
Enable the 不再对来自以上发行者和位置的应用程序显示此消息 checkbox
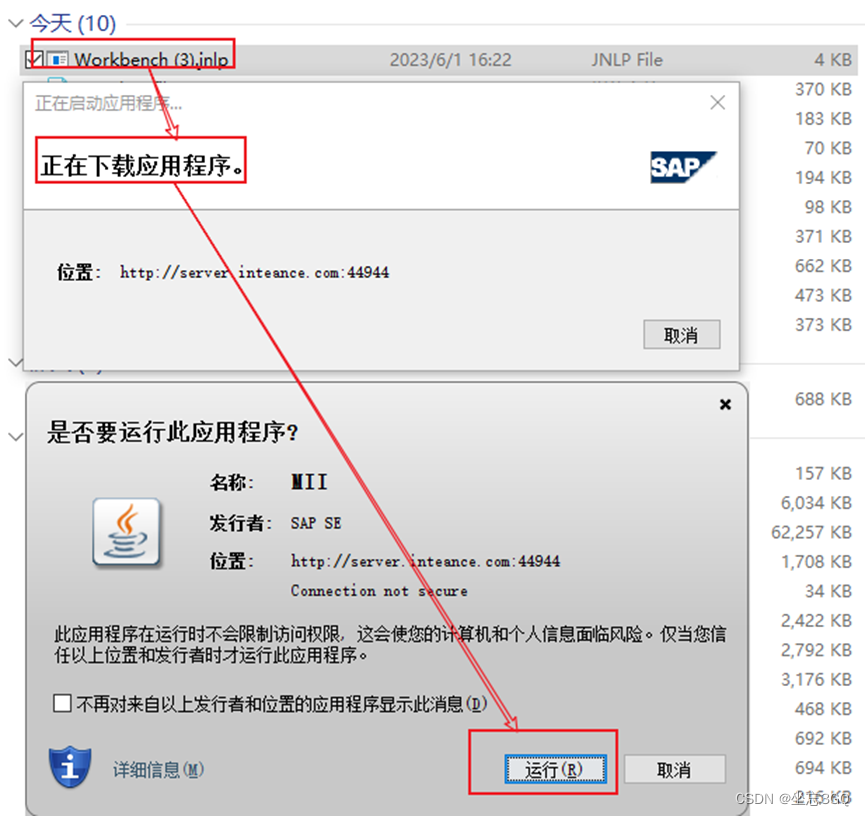[x=63, y=704]
